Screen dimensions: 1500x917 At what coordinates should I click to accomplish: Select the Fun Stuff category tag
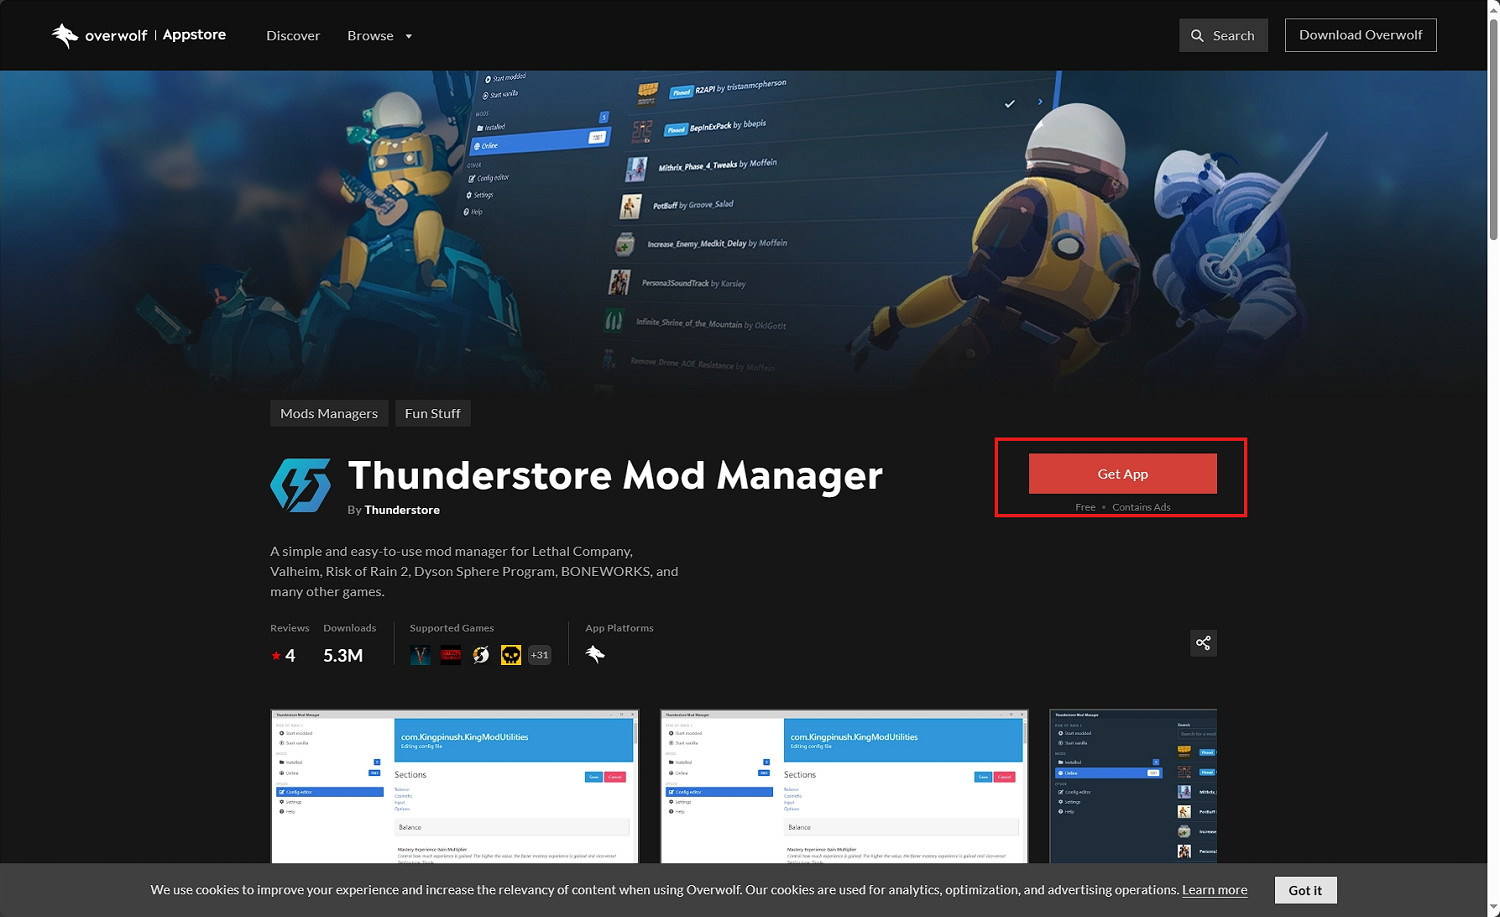click(432, 414)
